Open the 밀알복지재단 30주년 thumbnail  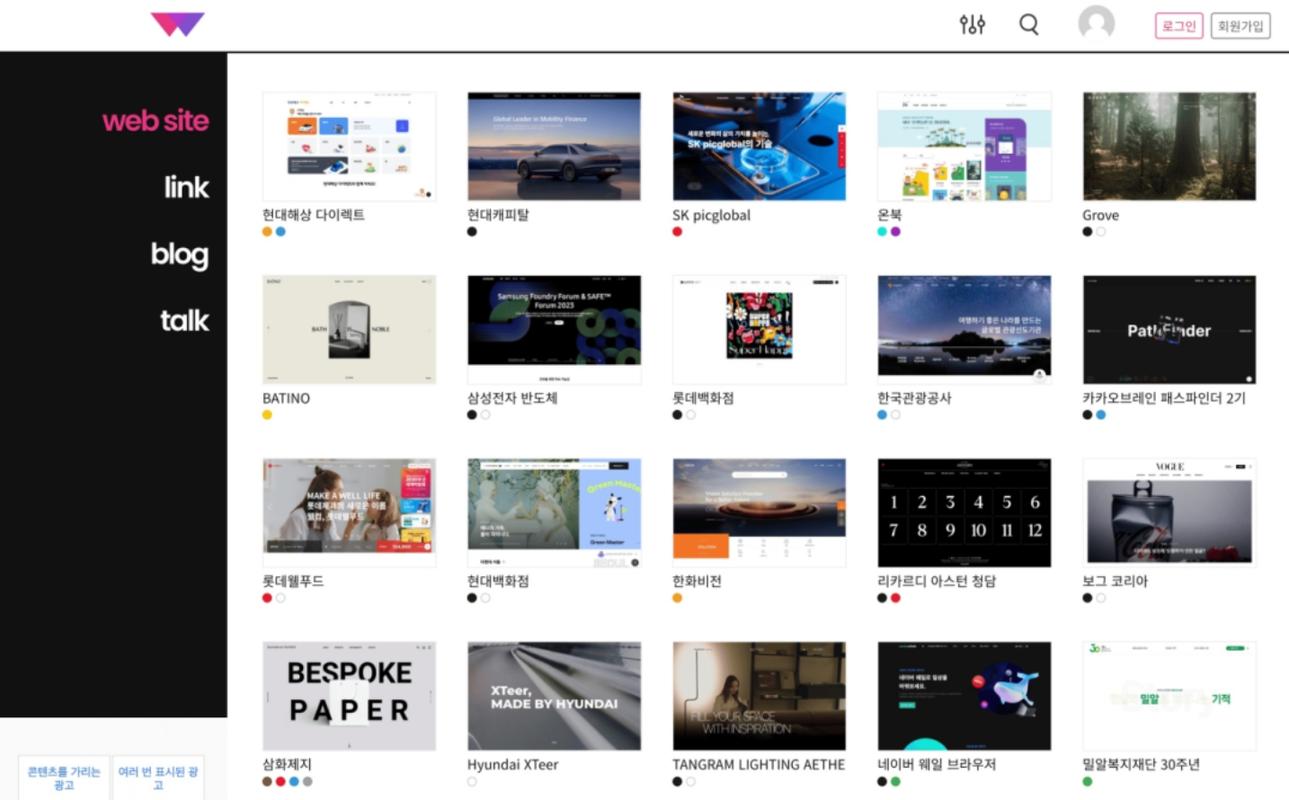point(1169,696)
